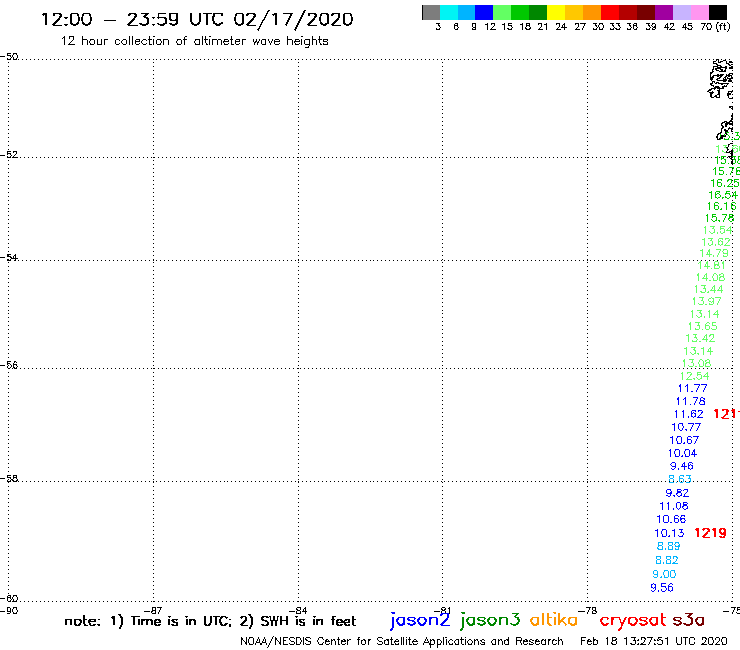Pick the purple 42 ft legend swatch

[x=664, y=12]
